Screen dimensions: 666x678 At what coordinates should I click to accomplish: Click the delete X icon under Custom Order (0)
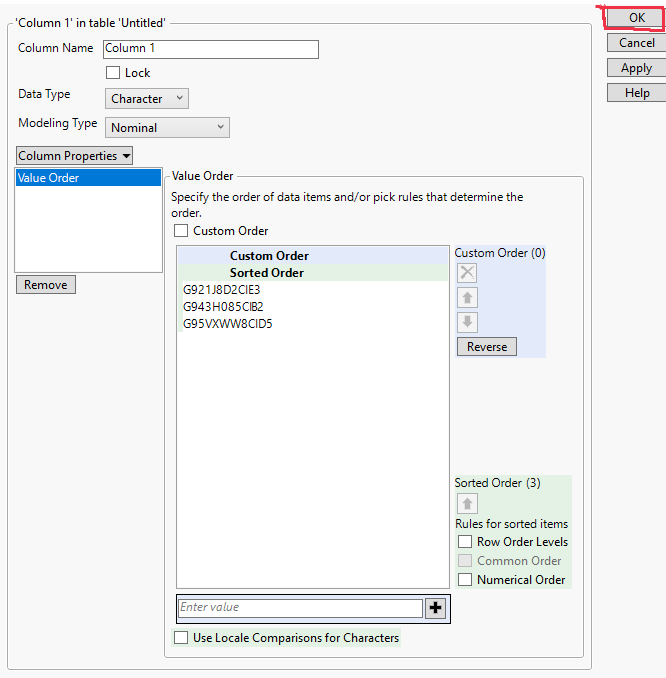[x=467, y=273]
